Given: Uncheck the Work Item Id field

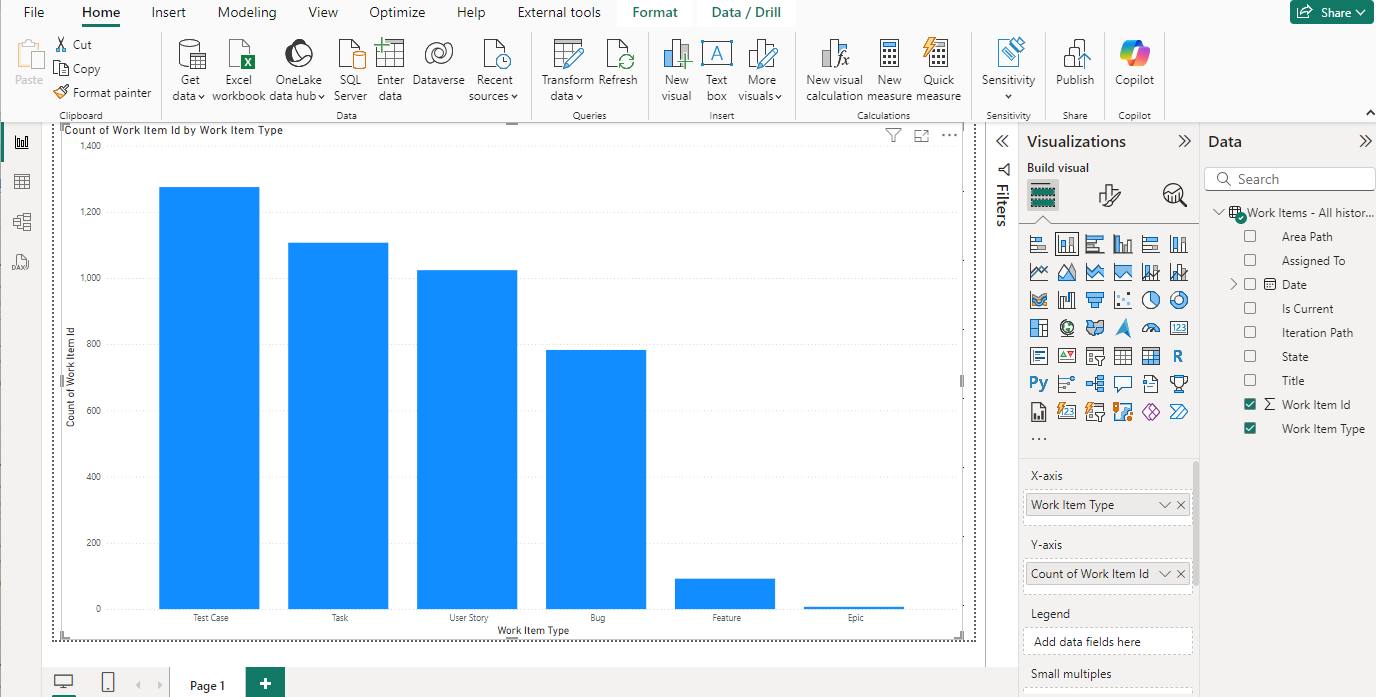Looking at the screenshot, I should pos(1248,404).
